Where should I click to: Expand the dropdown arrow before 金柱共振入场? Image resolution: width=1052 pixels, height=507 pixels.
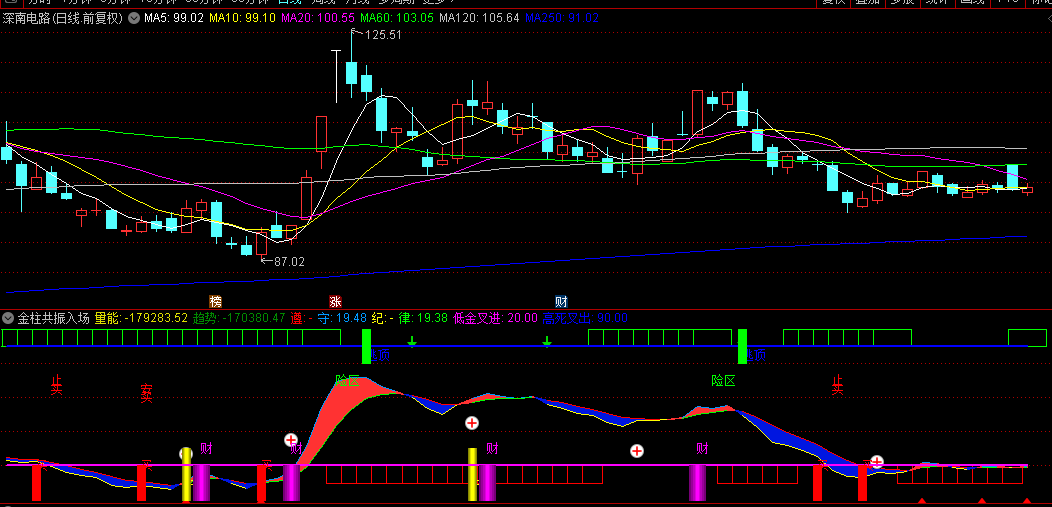coord(9,318)
